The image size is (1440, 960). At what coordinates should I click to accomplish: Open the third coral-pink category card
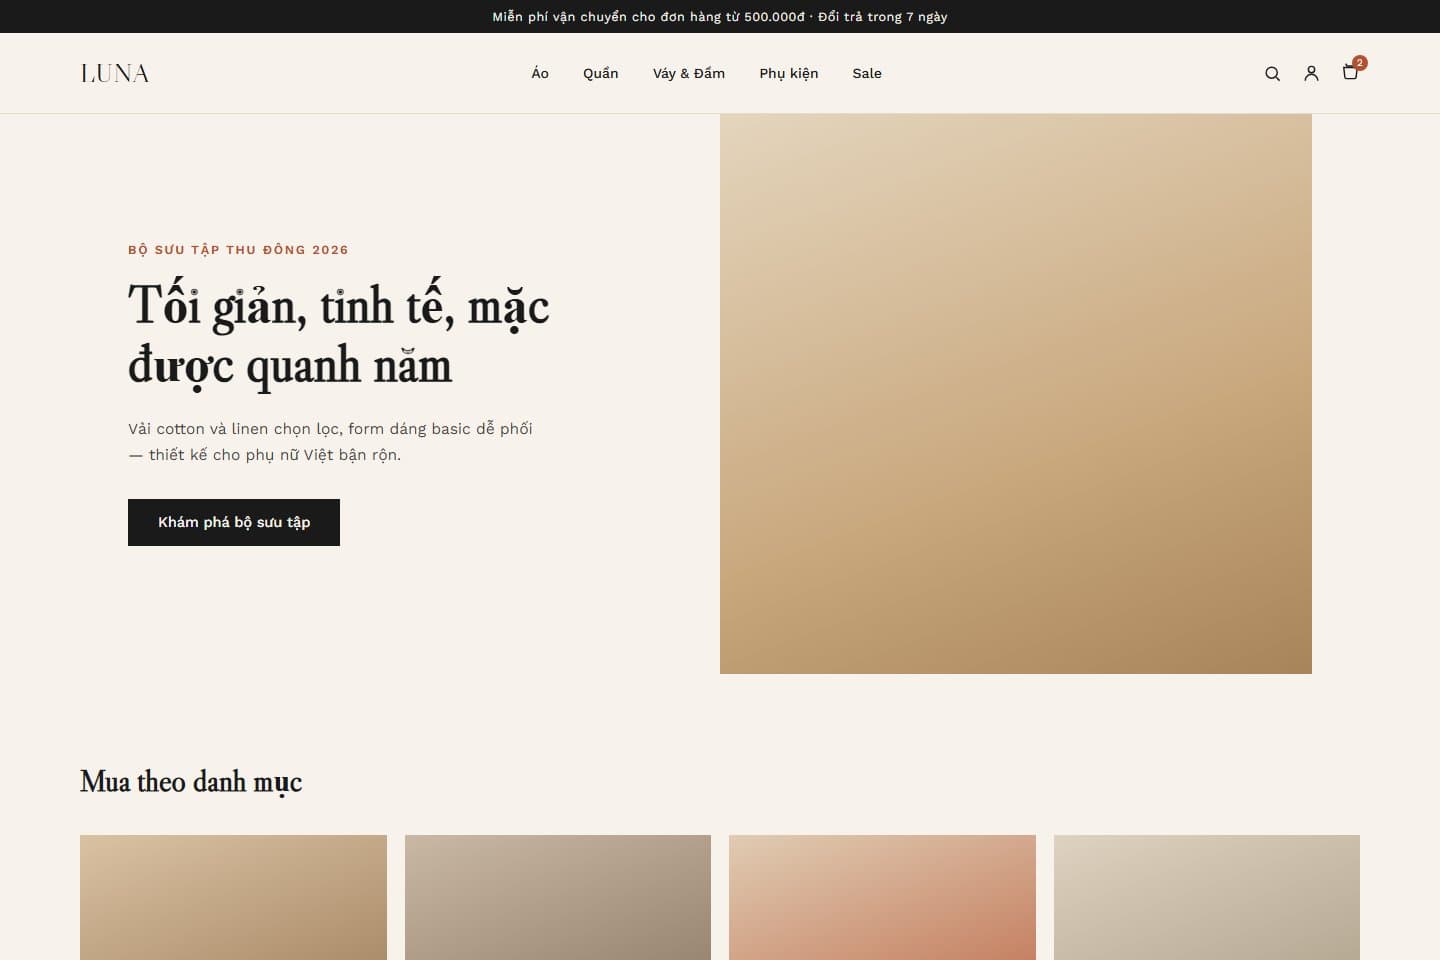pyautogui.click(x=882, y=897)
